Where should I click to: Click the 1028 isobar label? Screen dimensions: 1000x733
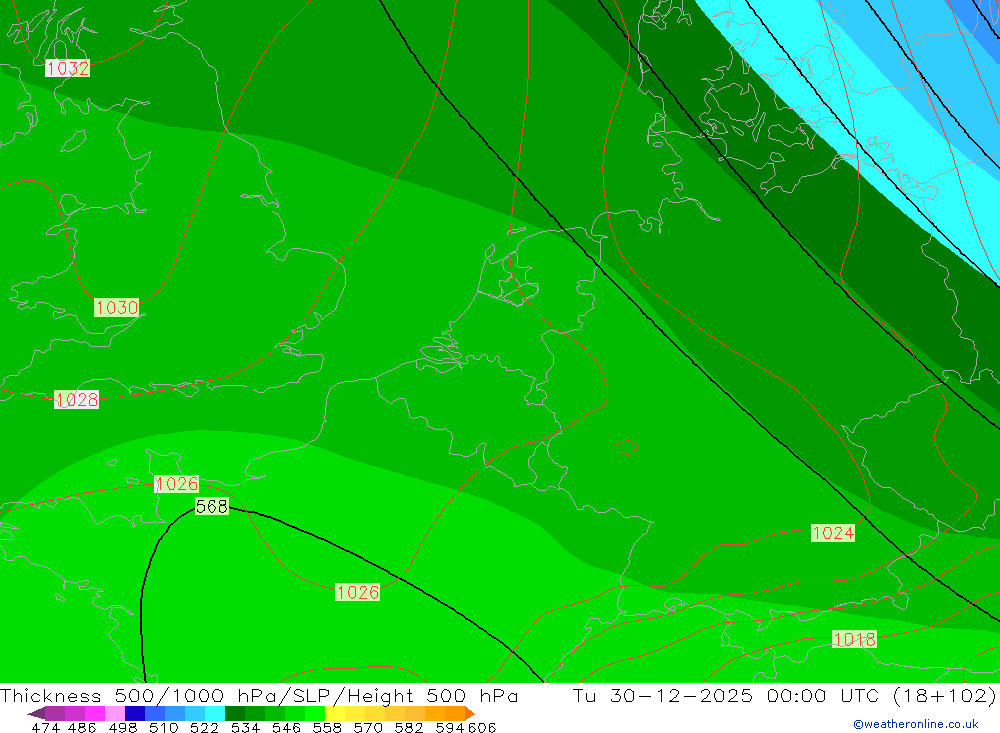(x=77, y=399)
